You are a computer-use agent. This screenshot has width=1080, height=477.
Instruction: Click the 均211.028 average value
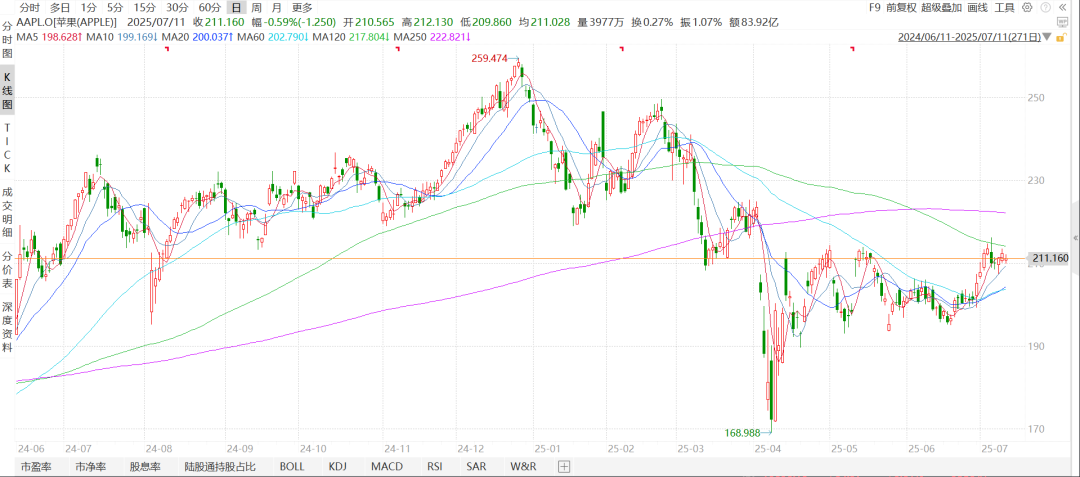(x=545, y=22)
